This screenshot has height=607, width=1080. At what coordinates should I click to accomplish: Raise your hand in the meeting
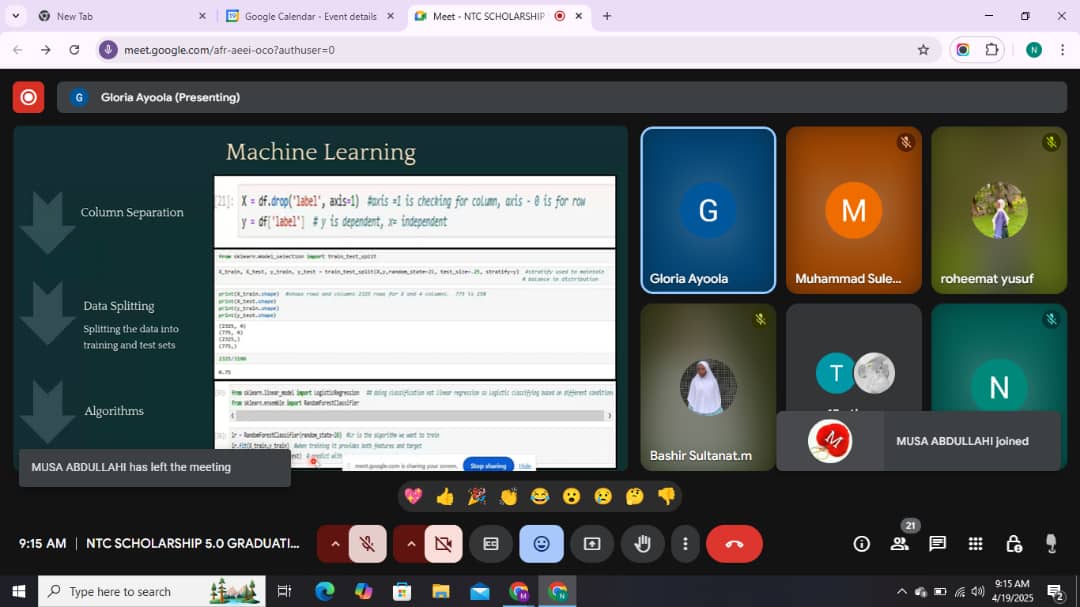(643, 544)
